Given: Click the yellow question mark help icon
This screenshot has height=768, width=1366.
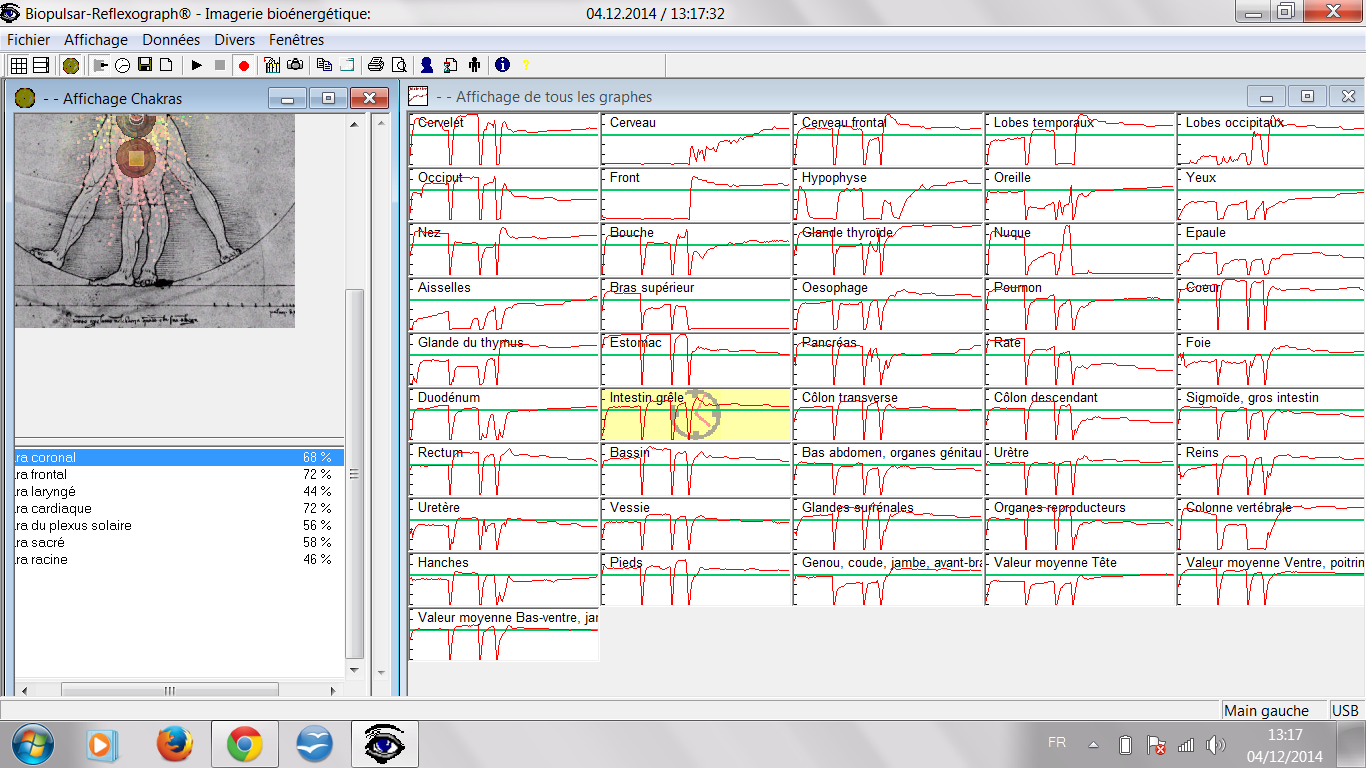Looking at the screenshot, I should point(526,65).
